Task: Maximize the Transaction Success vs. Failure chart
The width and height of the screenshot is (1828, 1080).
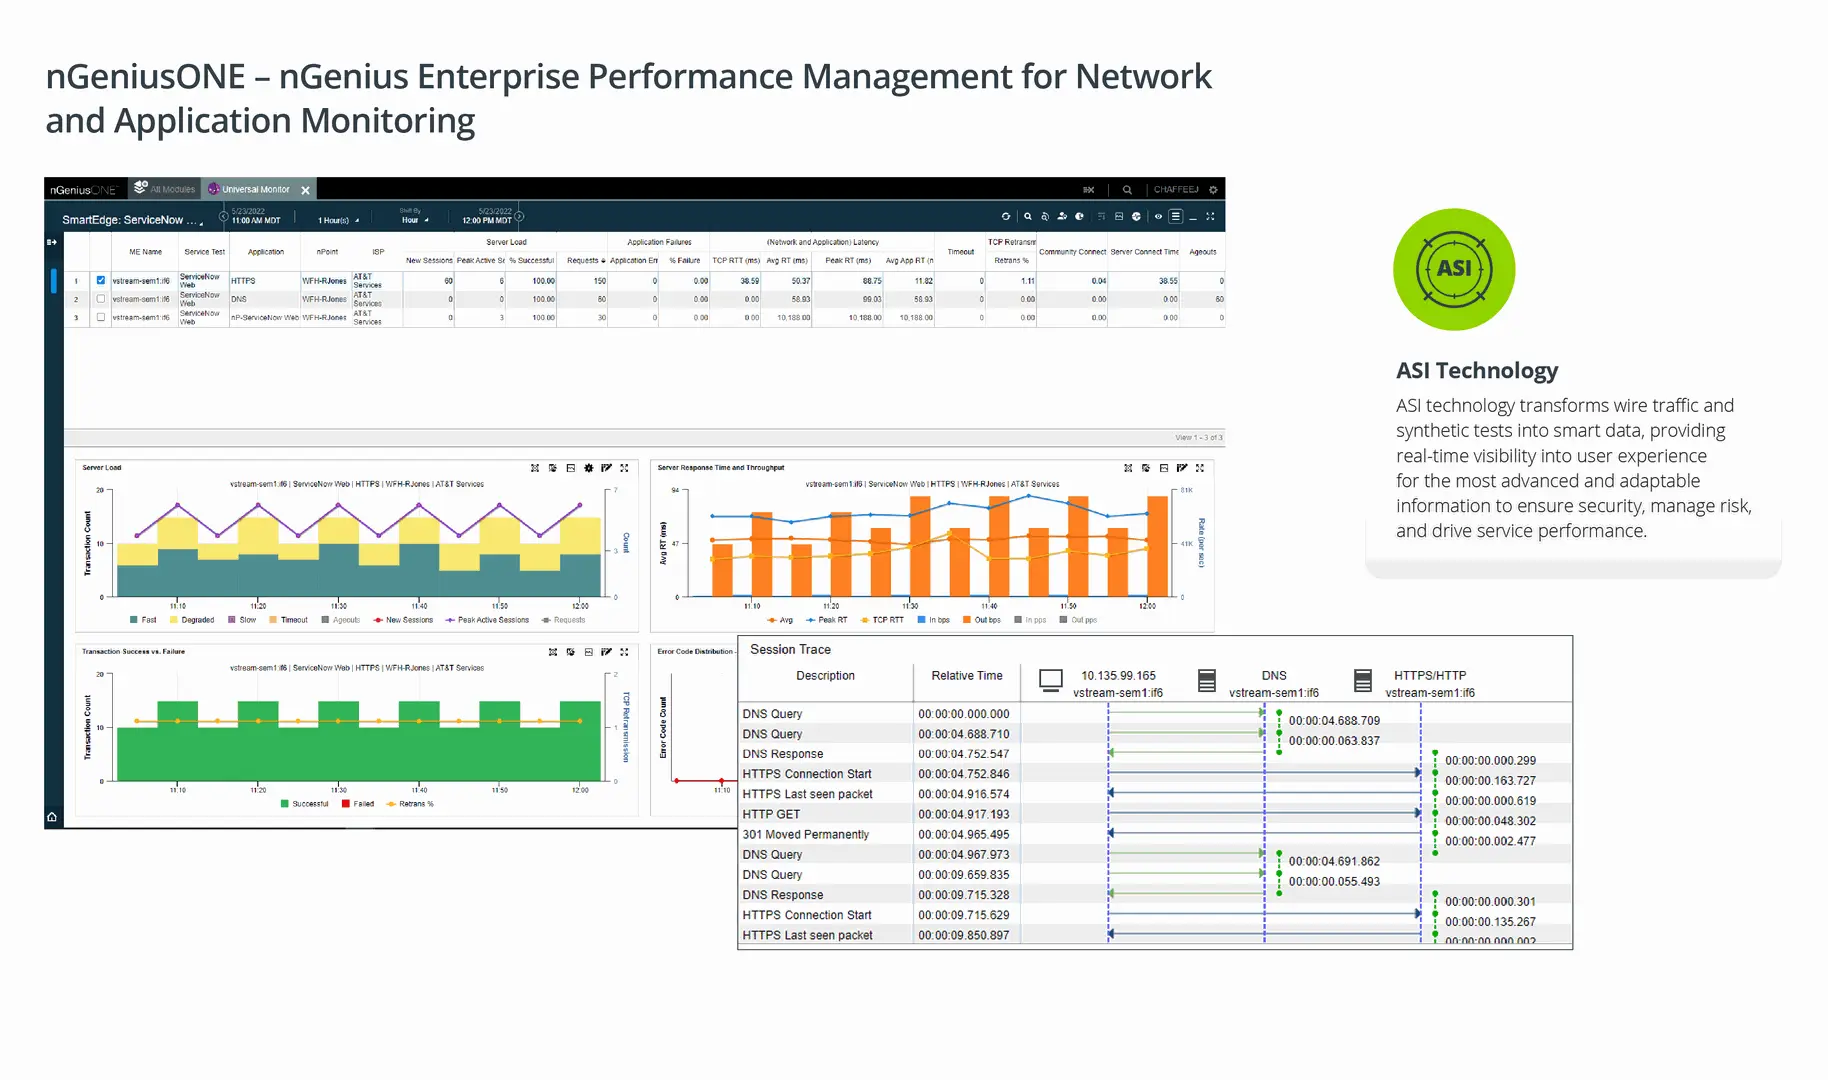Action: point(624,652)
